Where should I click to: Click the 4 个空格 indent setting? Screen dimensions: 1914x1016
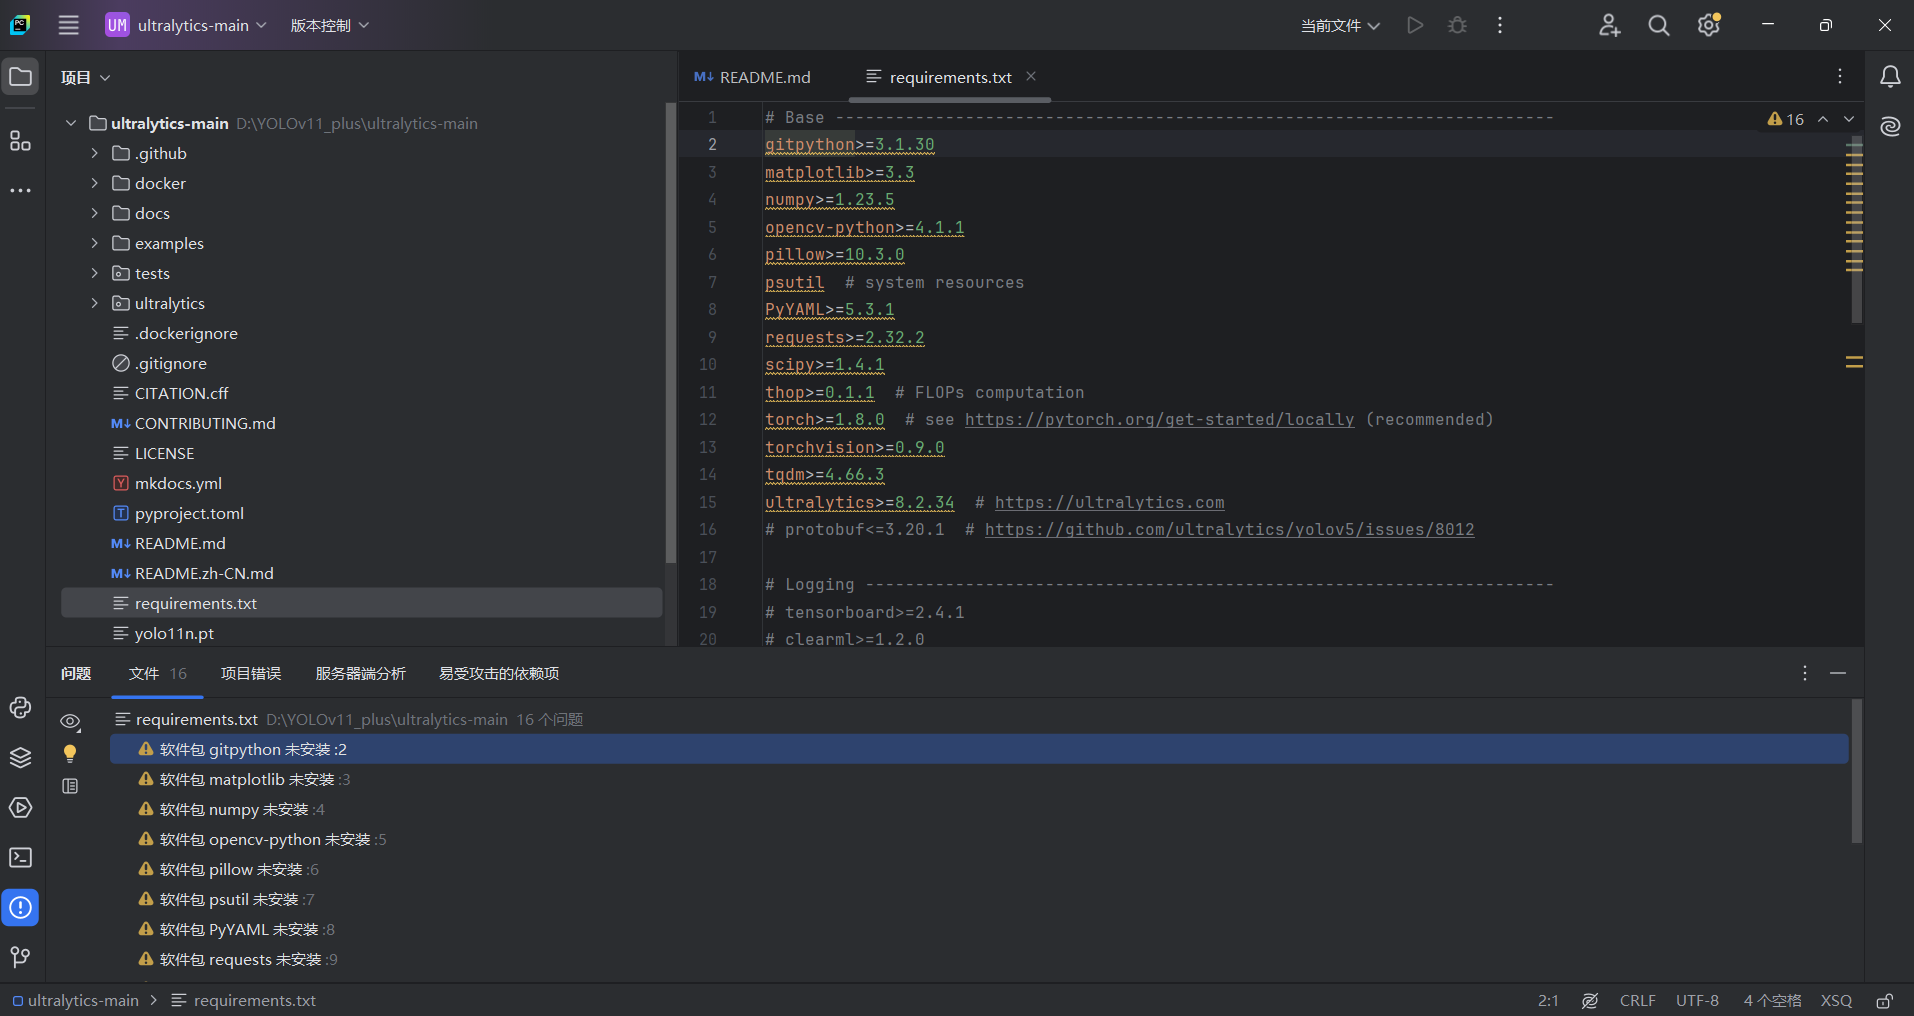[x=1772, y=1001]
